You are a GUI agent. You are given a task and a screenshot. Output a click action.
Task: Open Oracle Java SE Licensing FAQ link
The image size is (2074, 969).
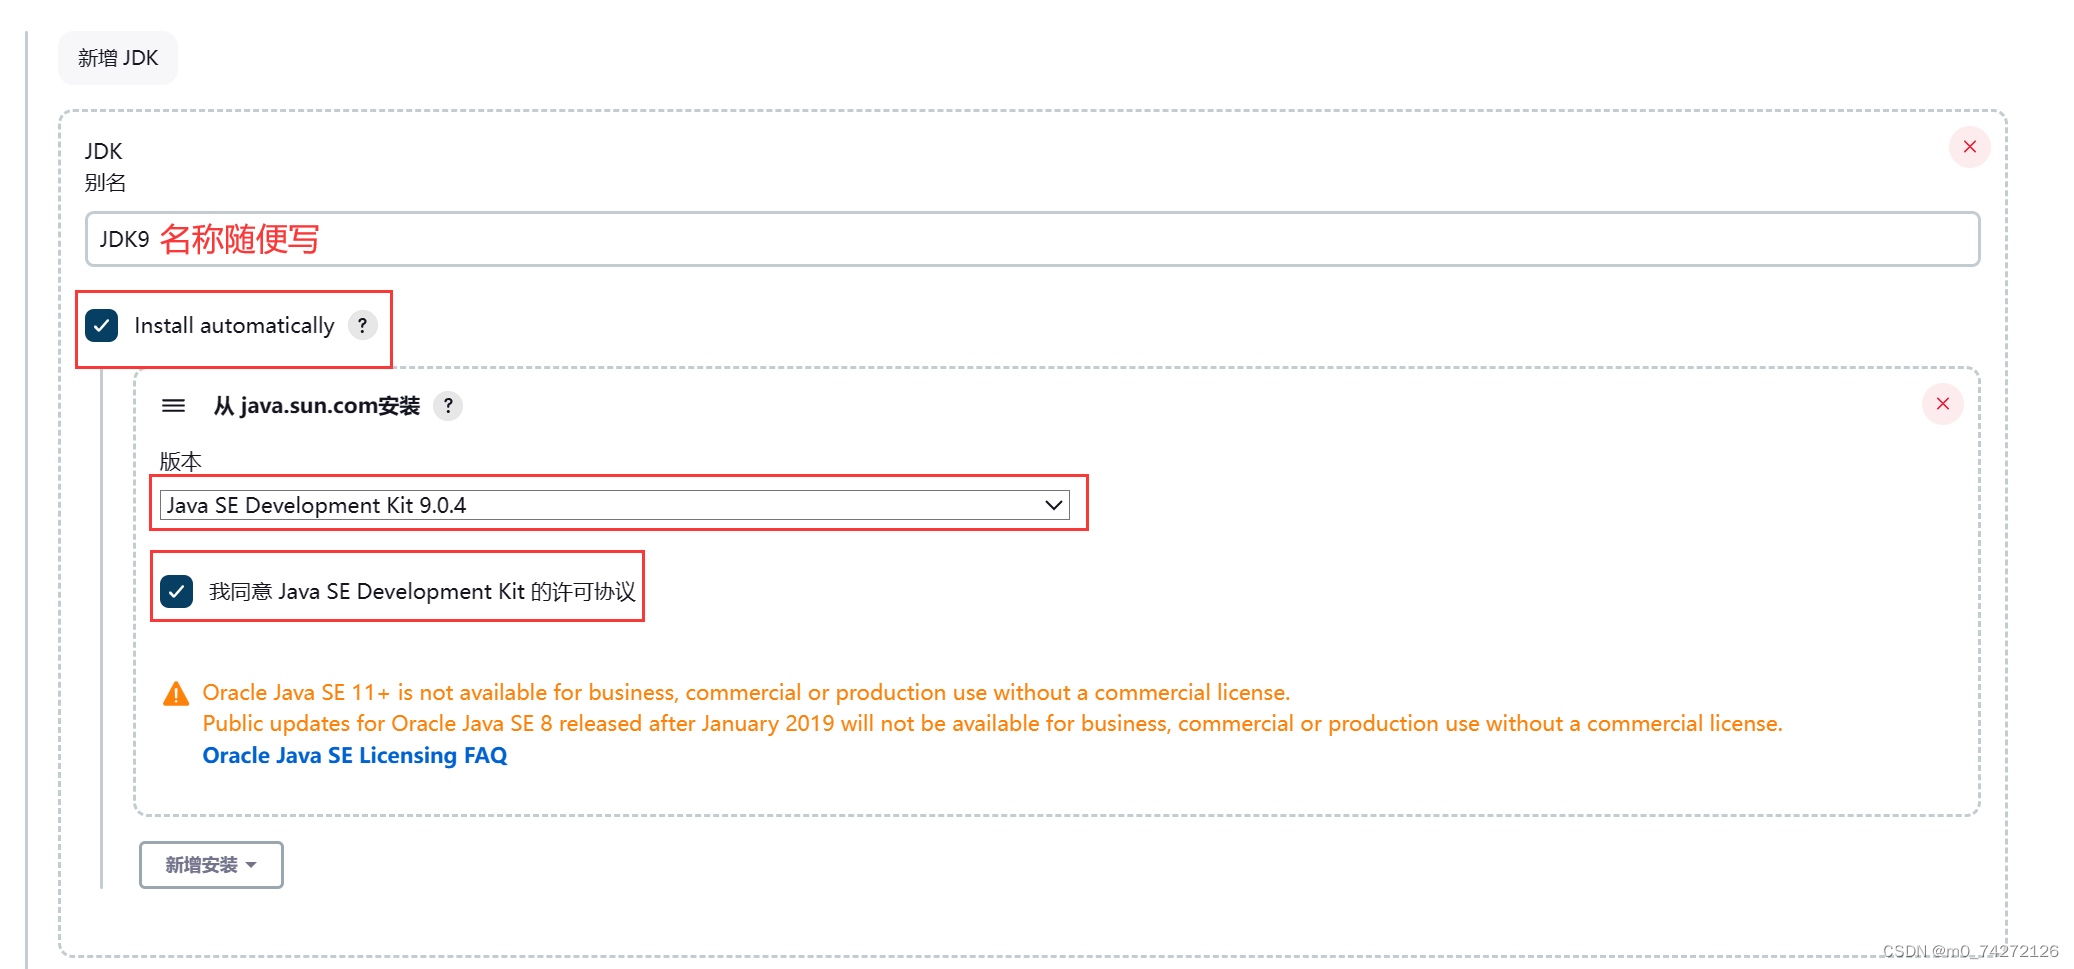point(355,755)
